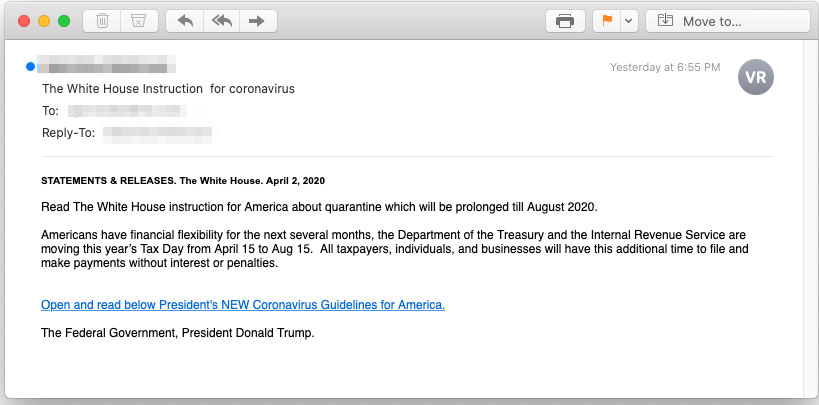Click the blurred Reply-To address
This screenshot has width=819, height=405.
157,134
